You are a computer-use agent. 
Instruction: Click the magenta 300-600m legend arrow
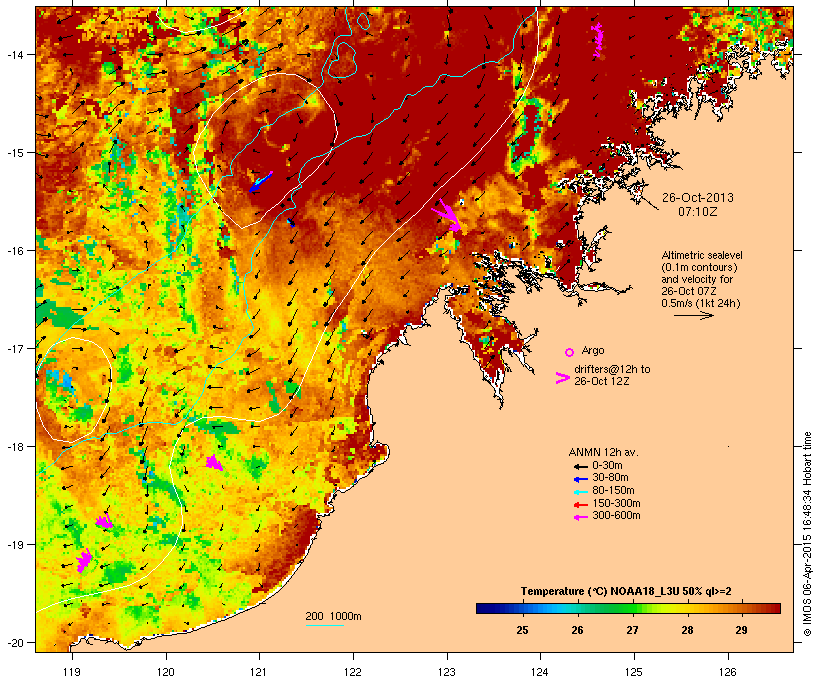click(580, 516)
